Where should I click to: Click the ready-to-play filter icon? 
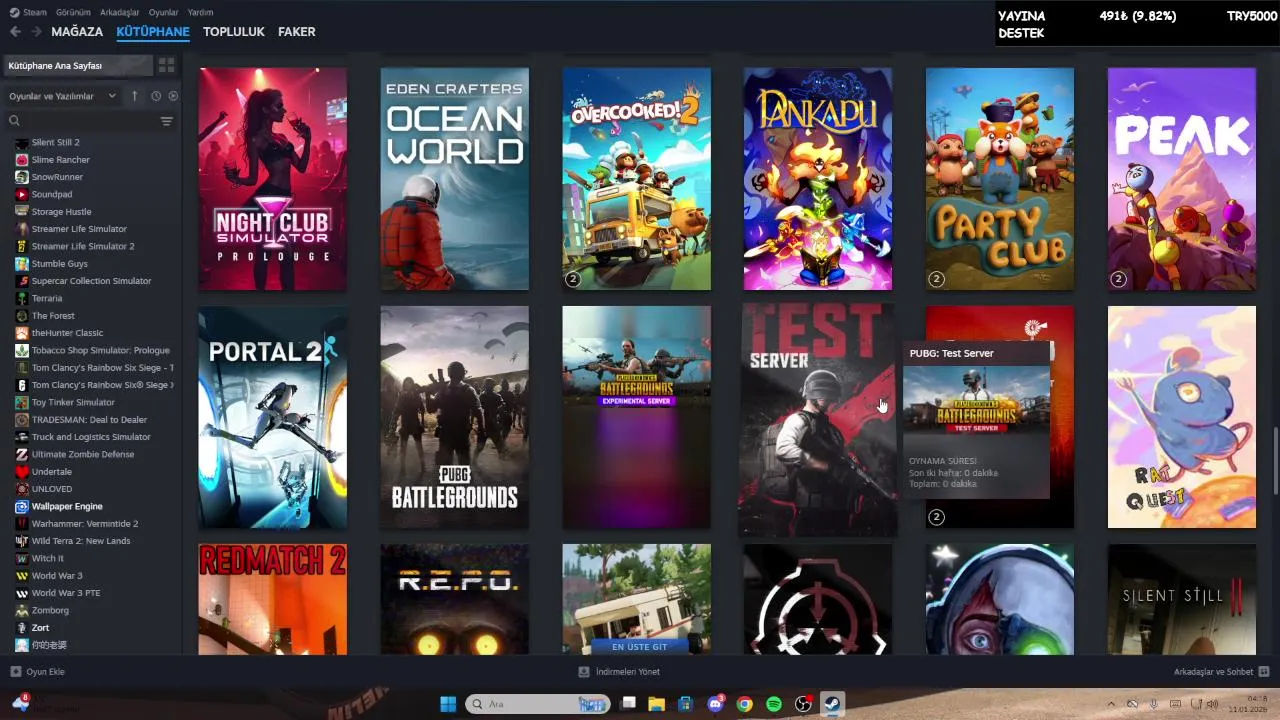(x=173, y=96)
